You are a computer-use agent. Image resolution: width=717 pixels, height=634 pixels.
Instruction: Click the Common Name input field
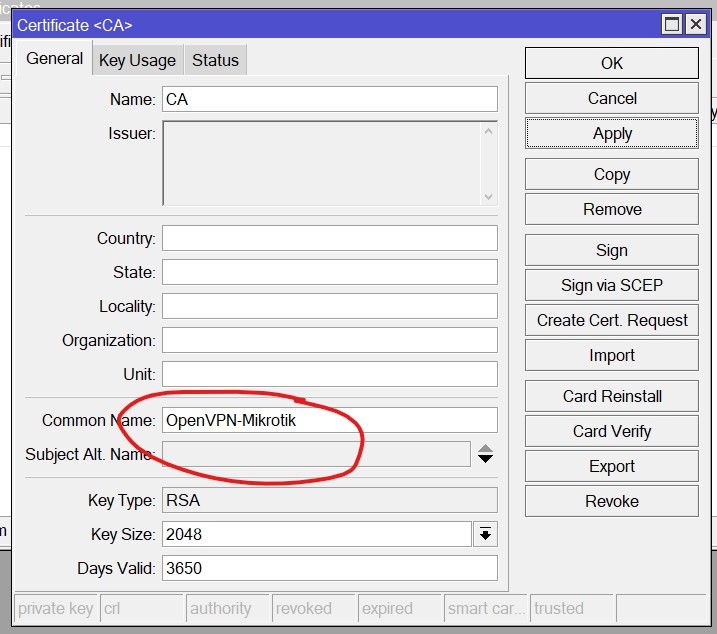329,420
